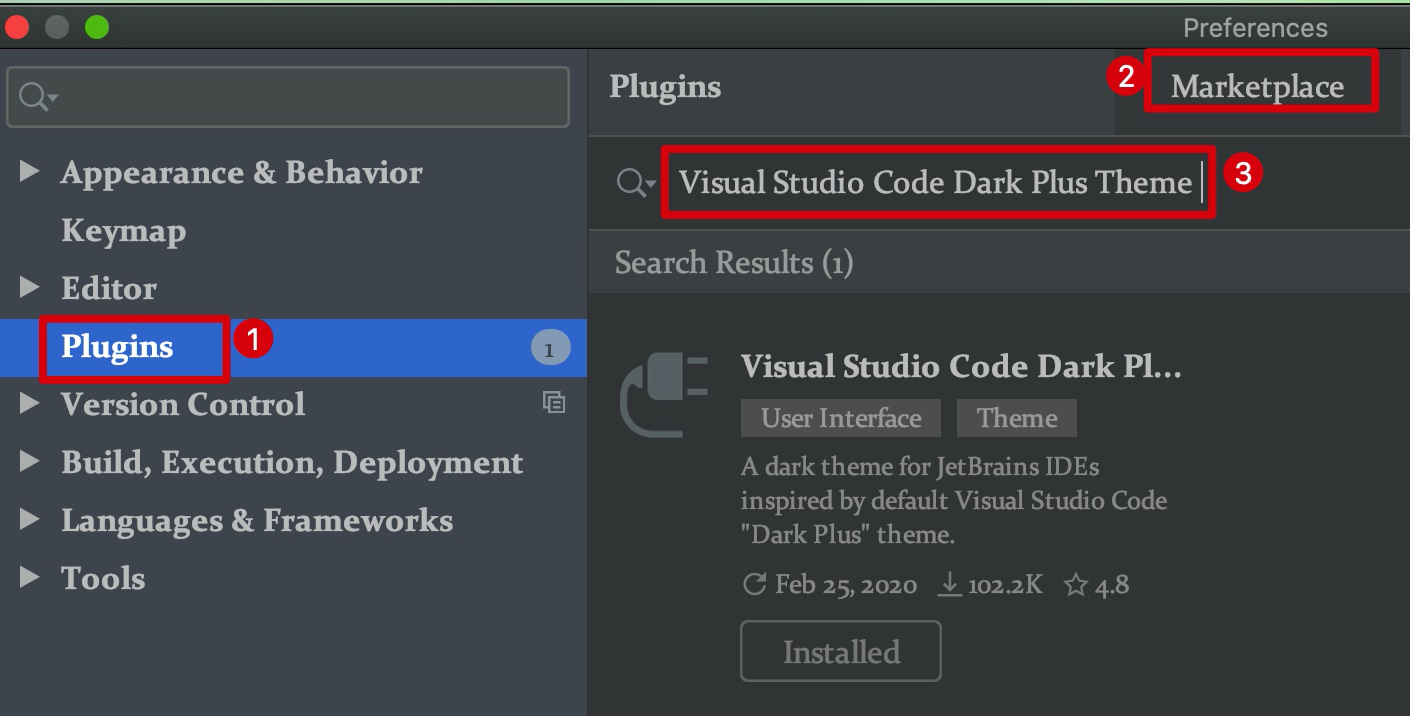Screen dimensions: 1410x716
Task: Select Plugins in the settings tree
Action: [117, 347]
